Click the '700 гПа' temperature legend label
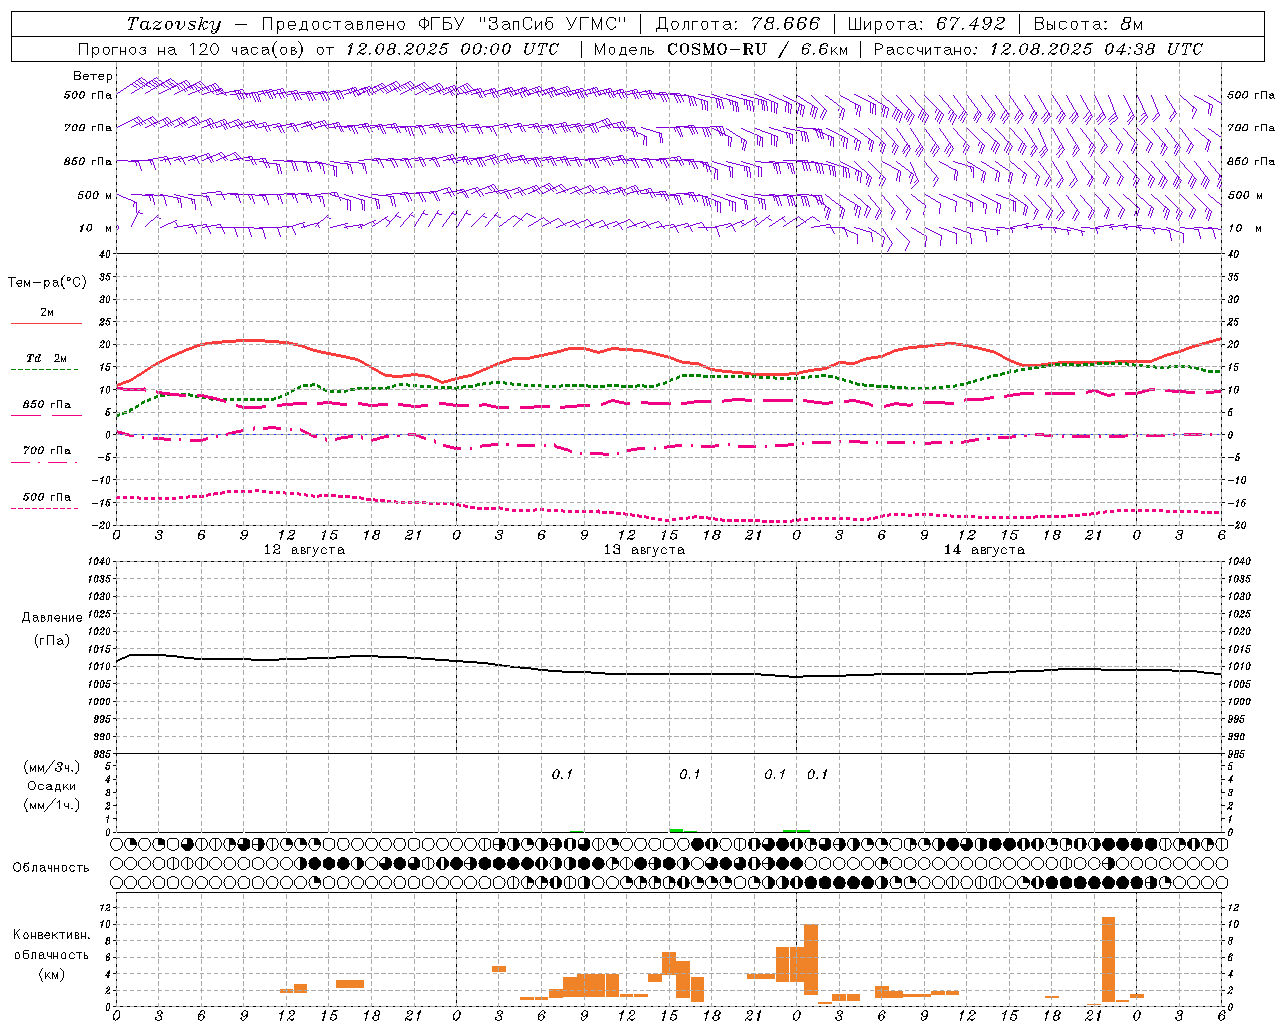This screenshot has width=1280, height=1024. 46,451
